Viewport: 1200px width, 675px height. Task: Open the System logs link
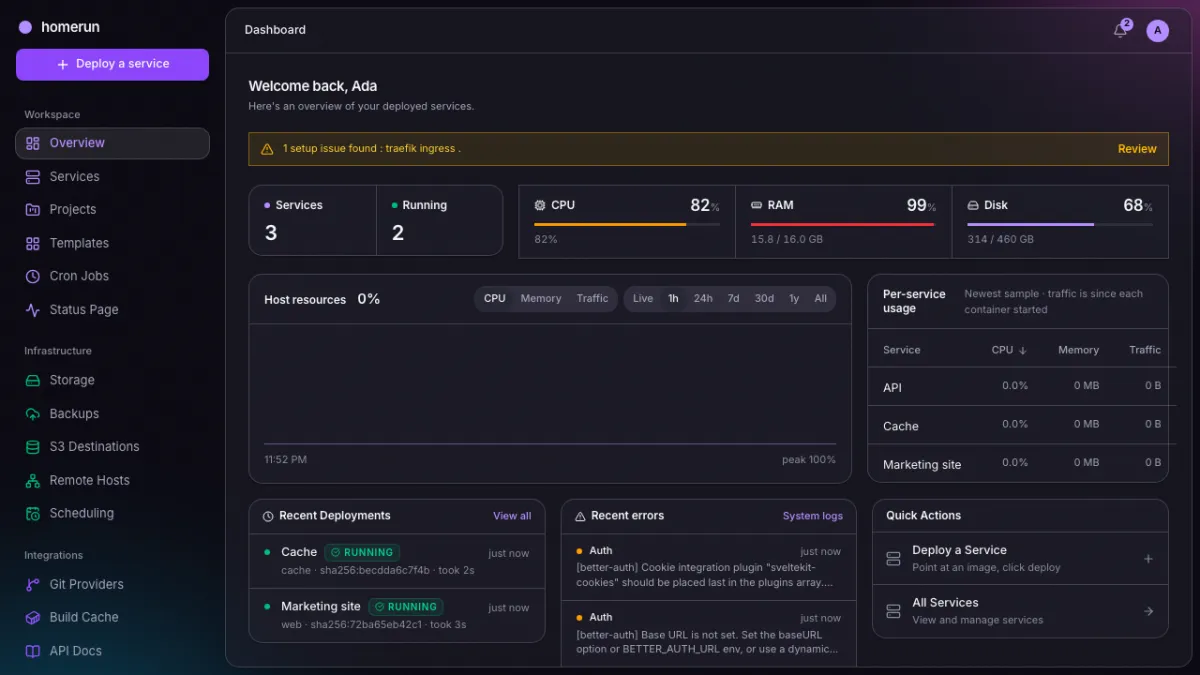point(813,516)
